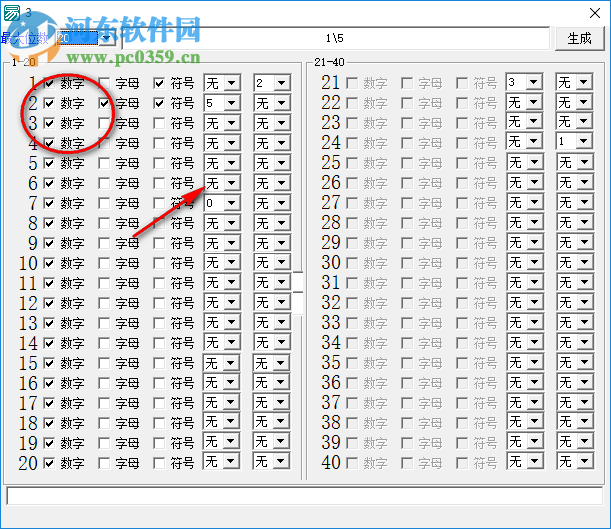611x529 pixels.
Task: Uncheck 数字 checkbox in row 10
Action: [x=49, y=263]
